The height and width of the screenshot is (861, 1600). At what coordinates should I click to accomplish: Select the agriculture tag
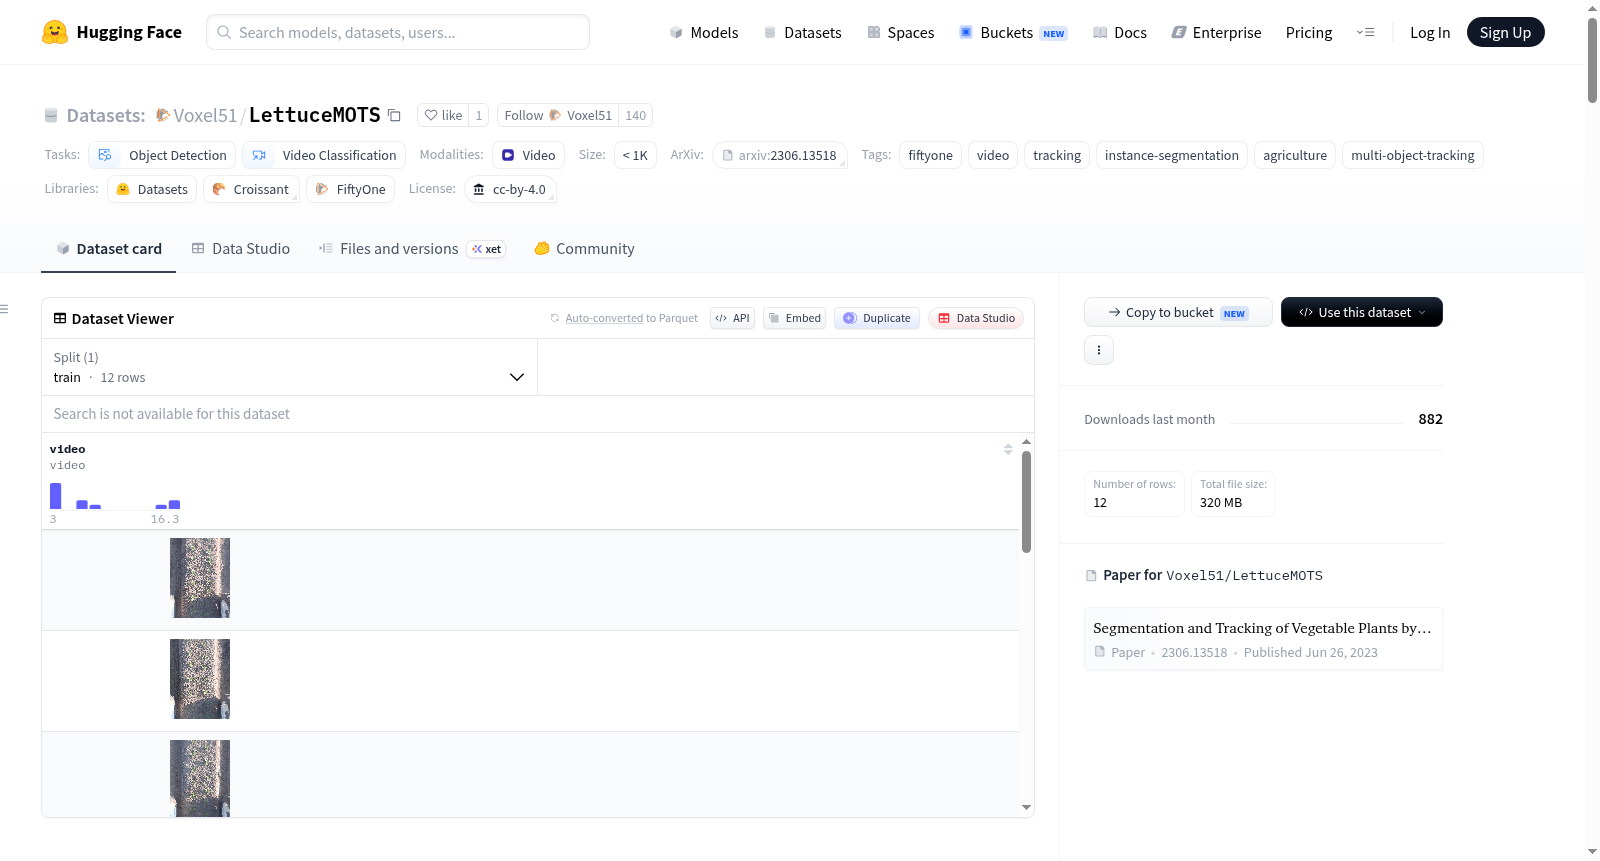(x=1295, y=155)
